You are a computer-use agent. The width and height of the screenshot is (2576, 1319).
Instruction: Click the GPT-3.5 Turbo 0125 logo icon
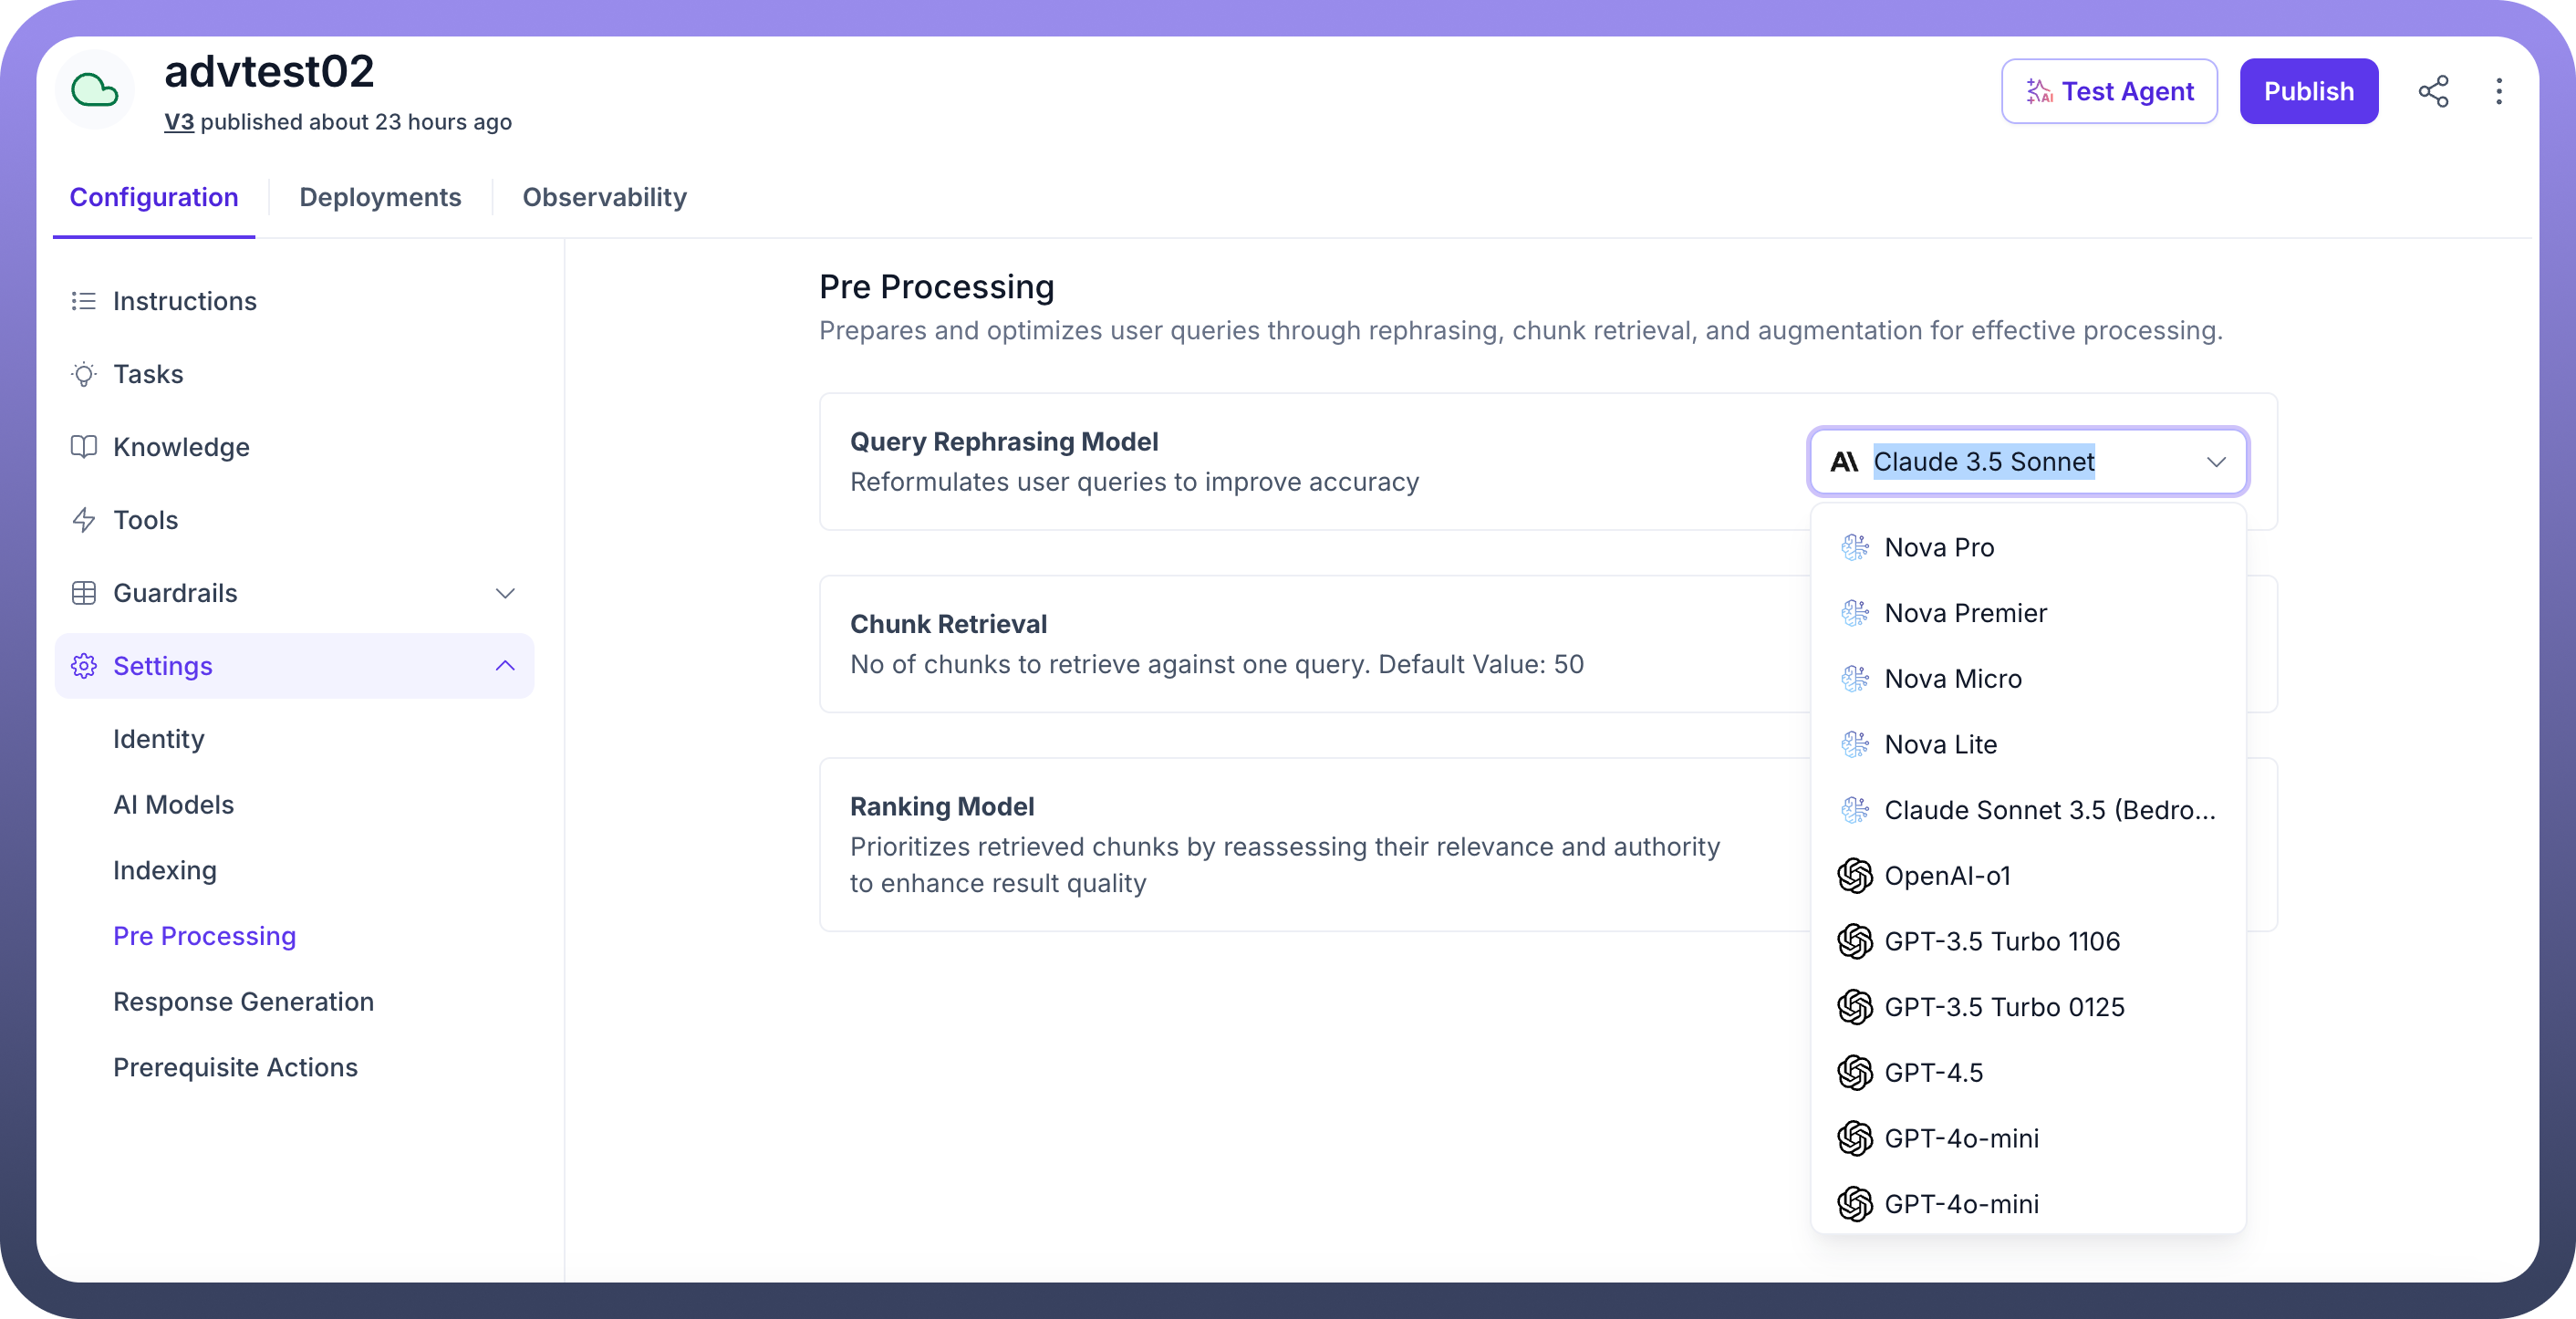point(1855,1007)
